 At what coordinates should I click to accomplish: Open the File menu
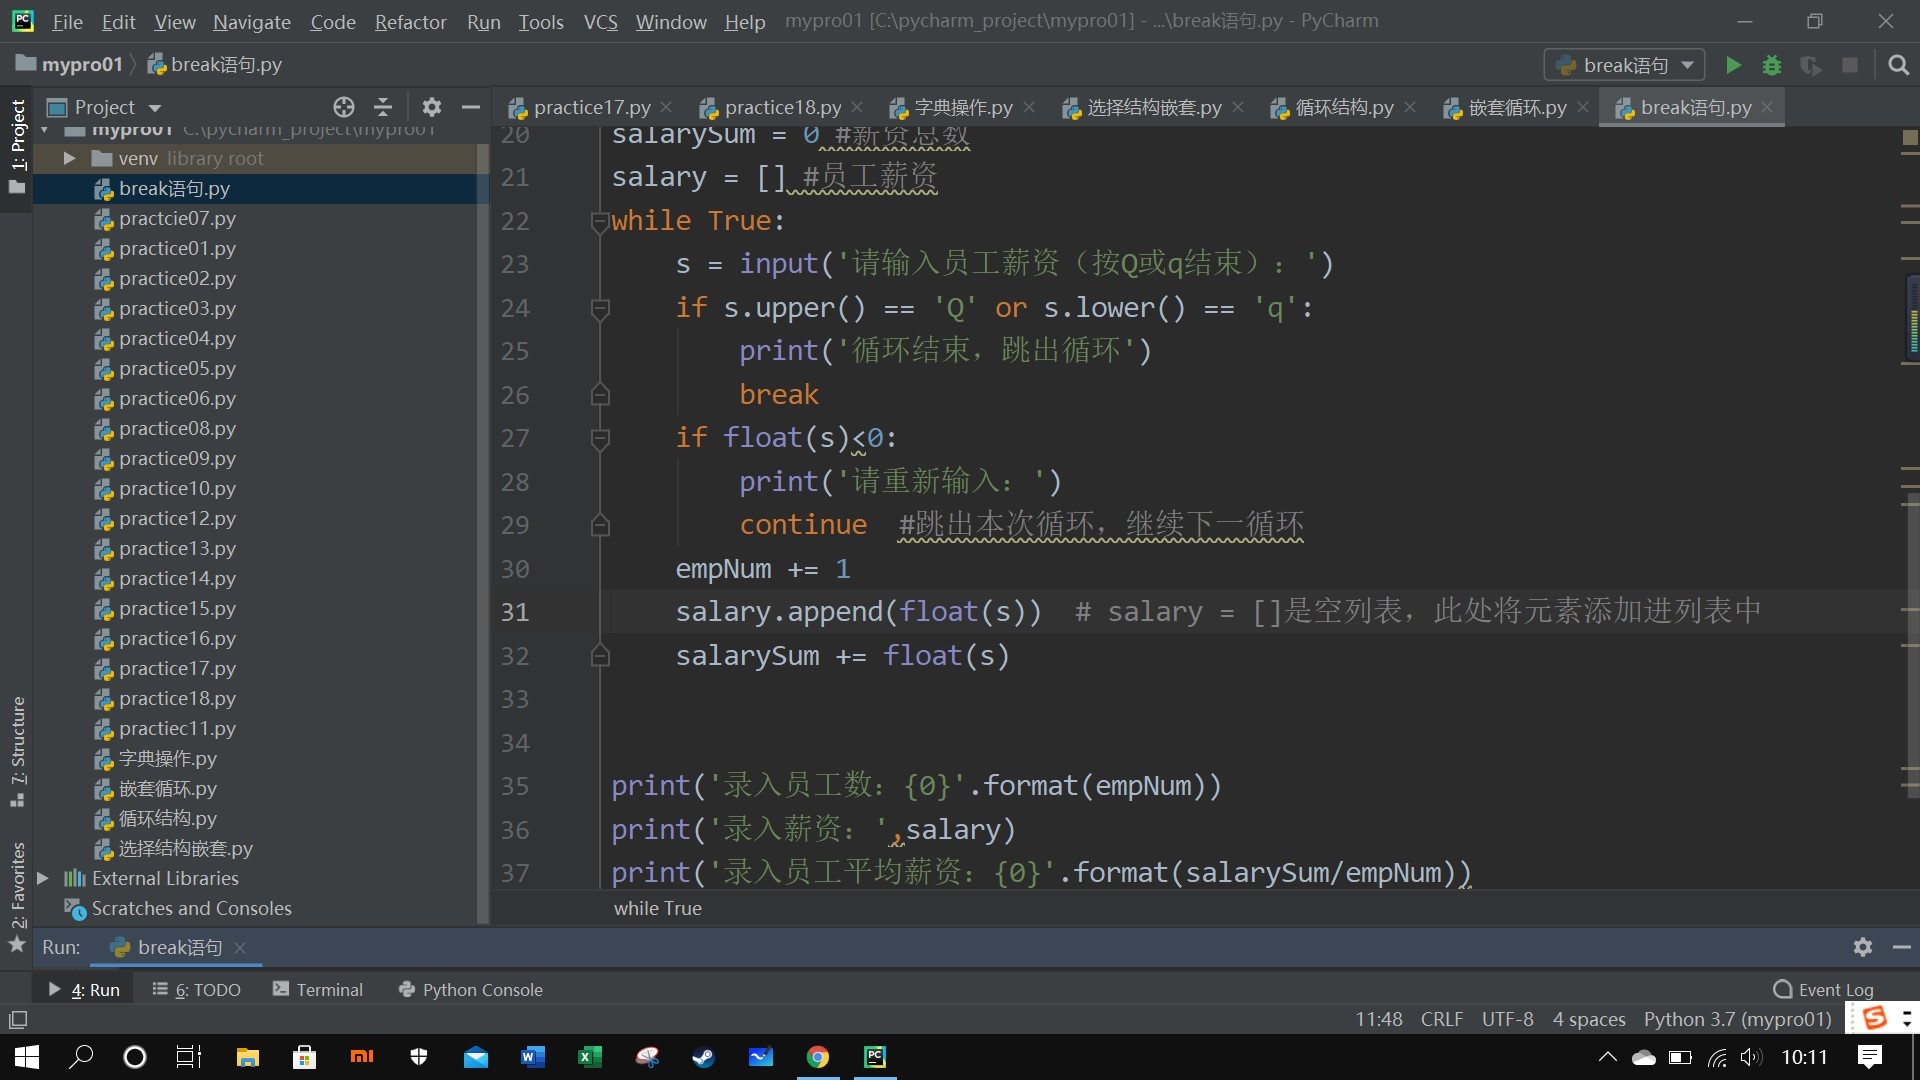coord(68,21)
